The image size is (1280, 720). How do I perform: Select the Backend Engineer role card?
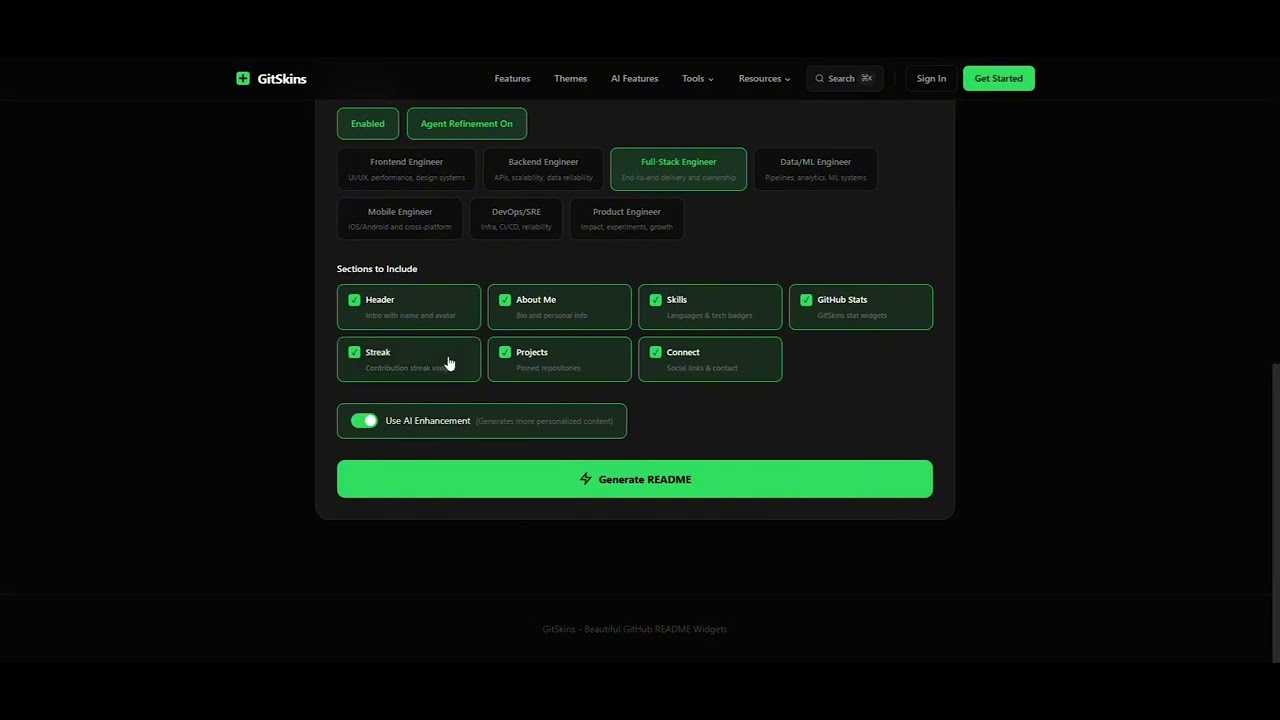click(x=543, y=169)
